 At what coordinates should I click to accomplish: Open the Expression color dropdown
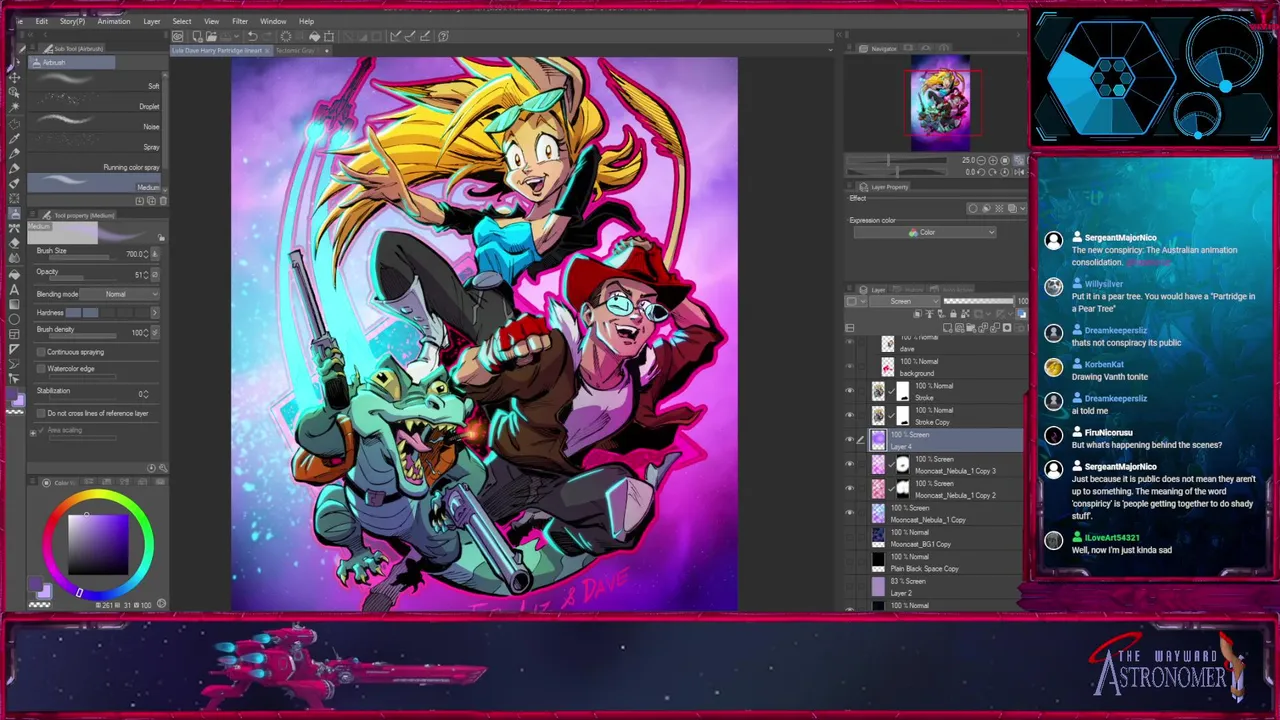point(925,233)
